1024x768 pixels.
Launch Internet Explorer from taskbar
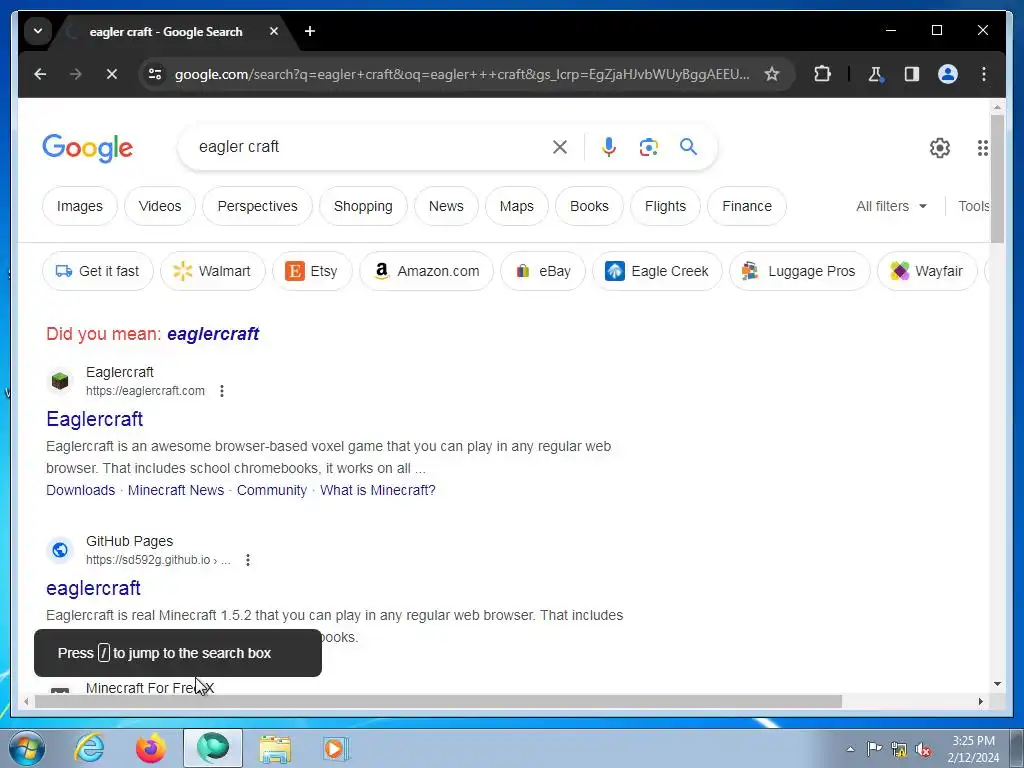coord(89,748)
